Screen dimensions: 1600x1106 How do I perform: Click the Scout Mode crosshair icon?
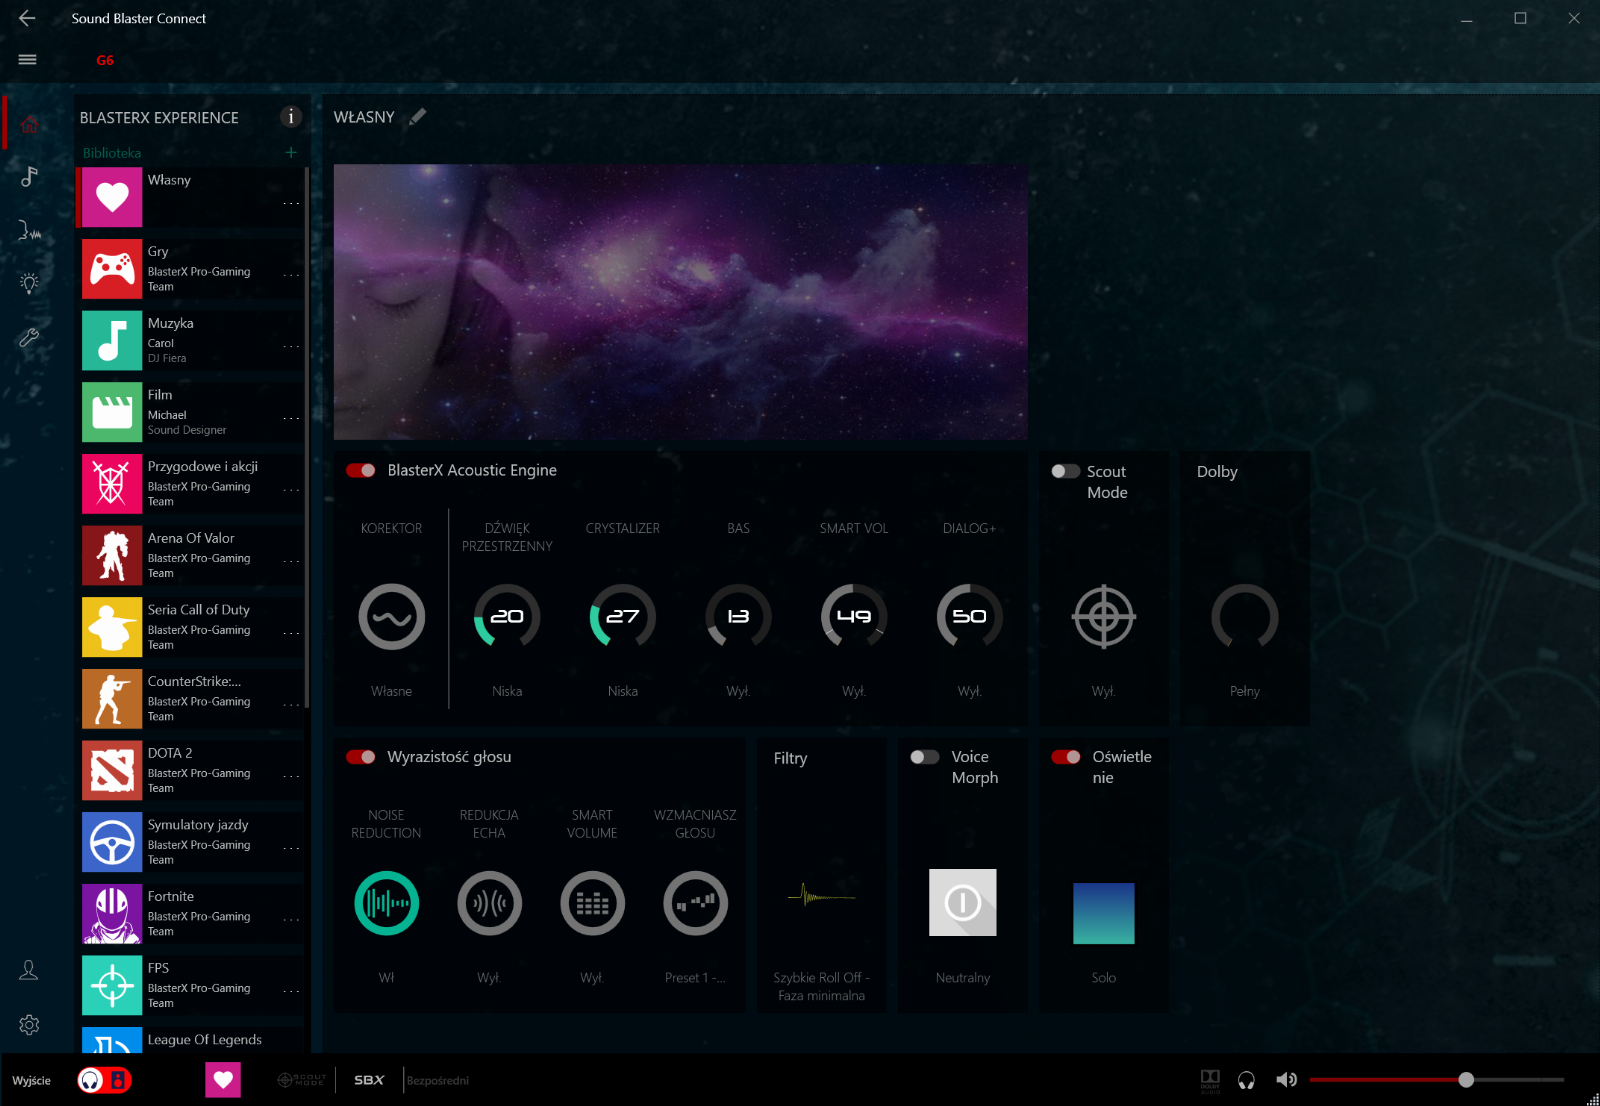click(1104, 617)
